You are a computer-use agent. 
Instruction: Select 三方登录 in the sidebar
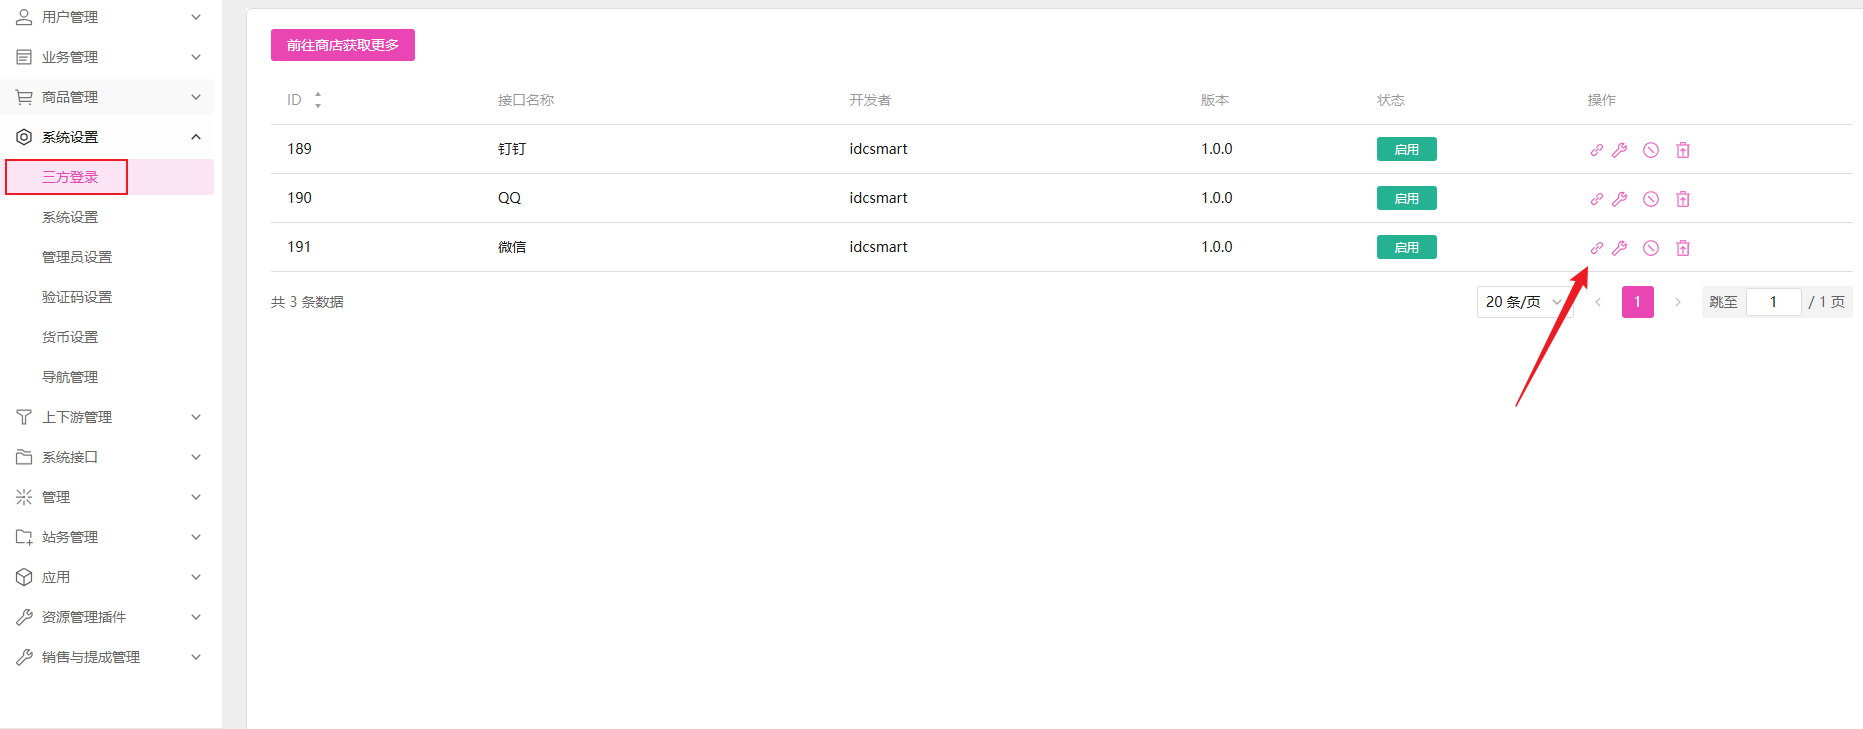(70, 177)
